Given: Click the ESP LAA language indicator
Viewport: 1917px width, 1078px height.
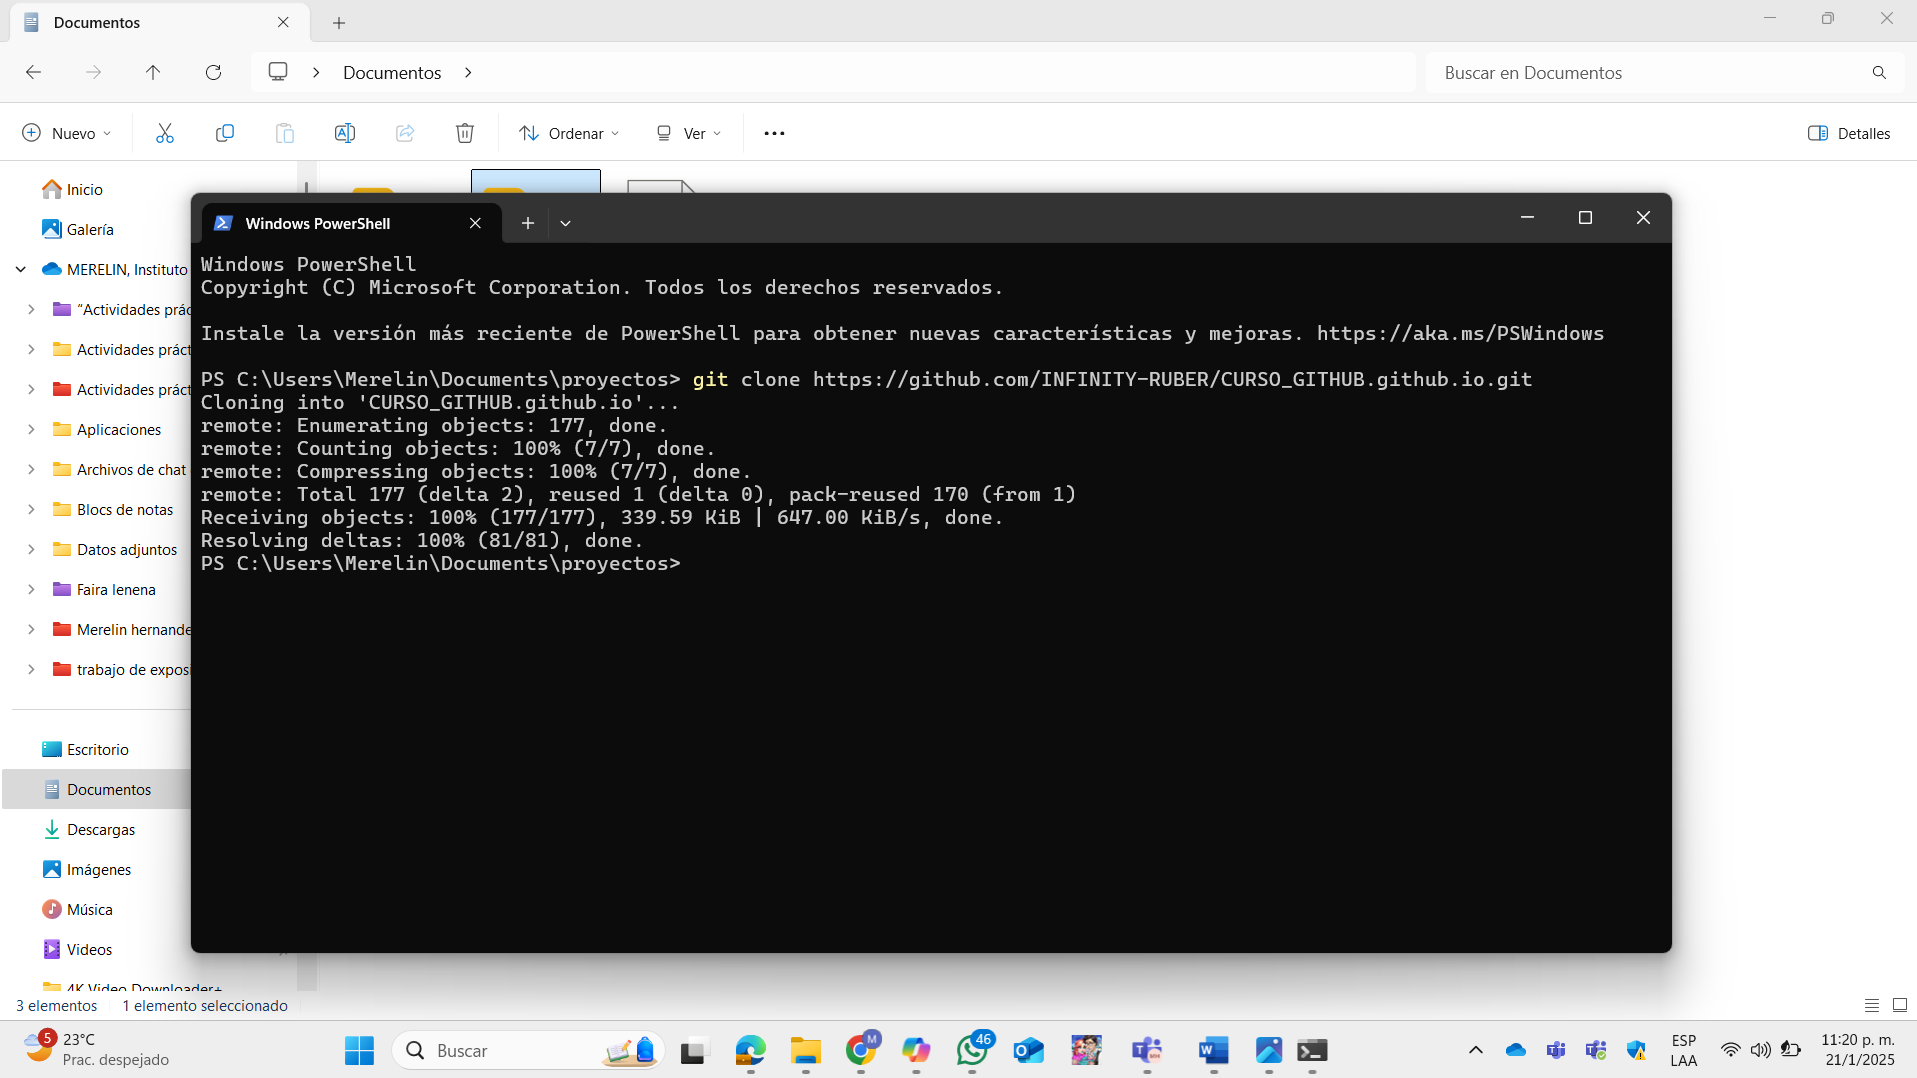Looking at the screenshot, I should click(x=1683, y=1049).
